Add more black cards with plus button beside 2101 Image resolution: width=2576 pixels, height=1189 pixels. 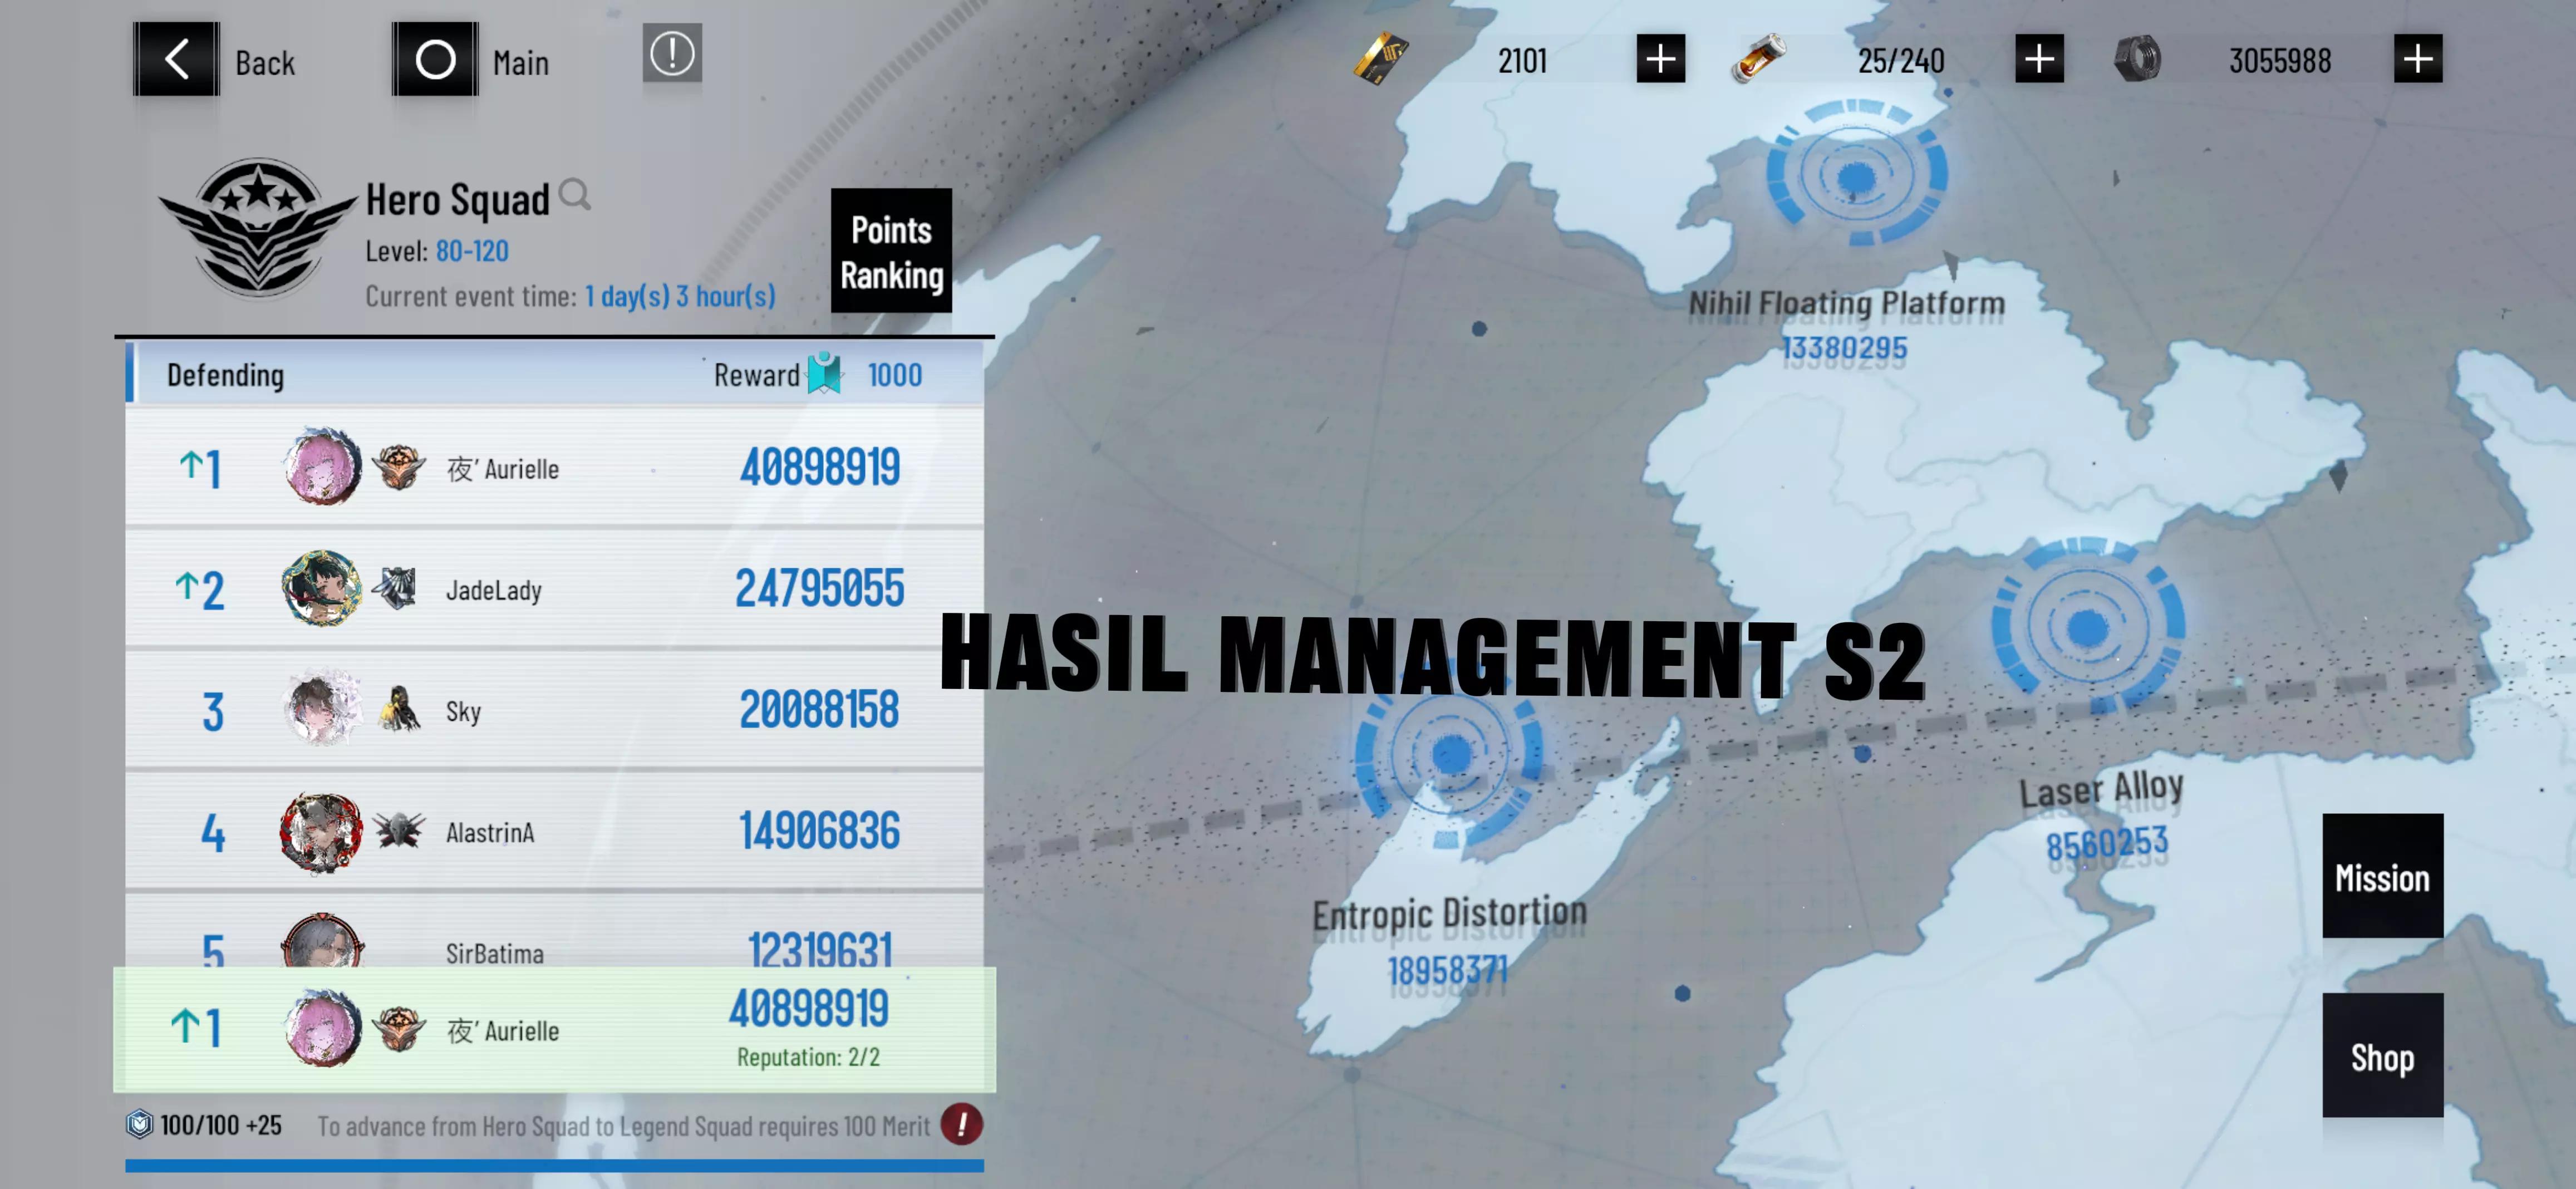pos(1661,59)
